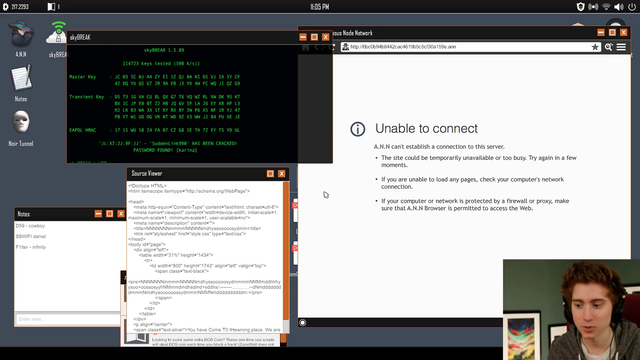
Task: Click the Enter note input field
Action: click(x=68, y=319)
